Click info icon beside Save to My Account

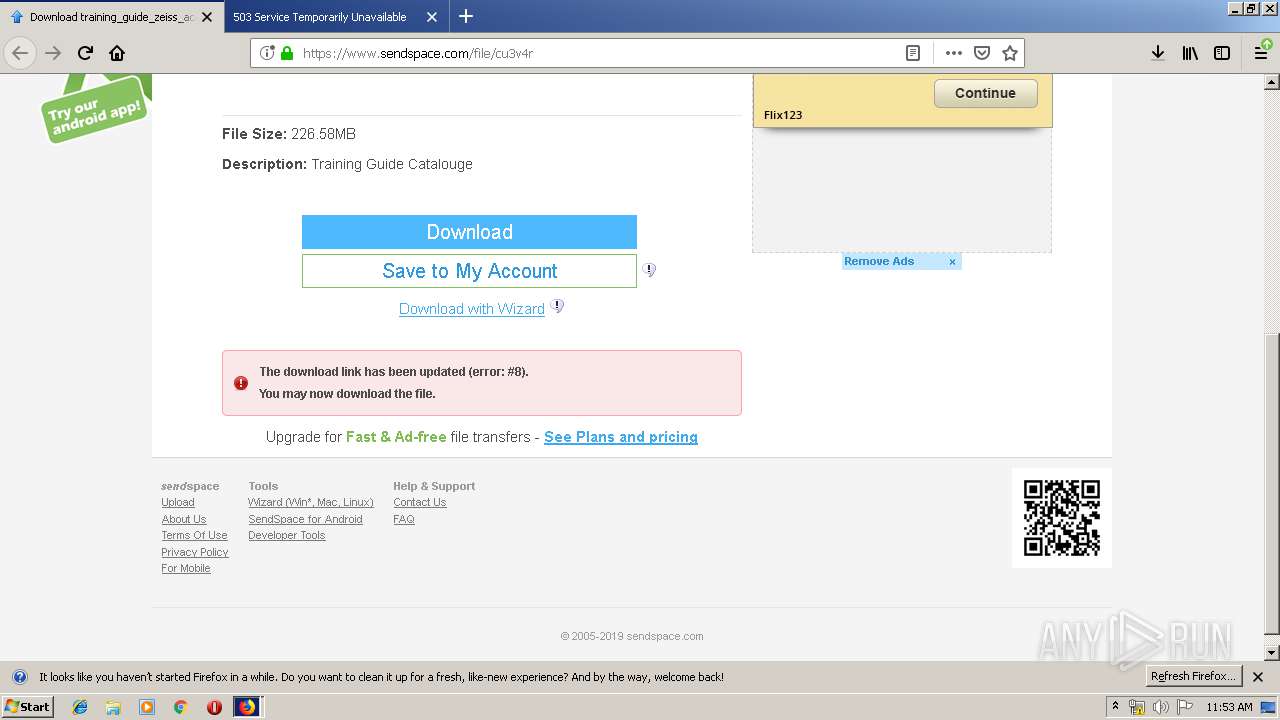click(649, 270)
